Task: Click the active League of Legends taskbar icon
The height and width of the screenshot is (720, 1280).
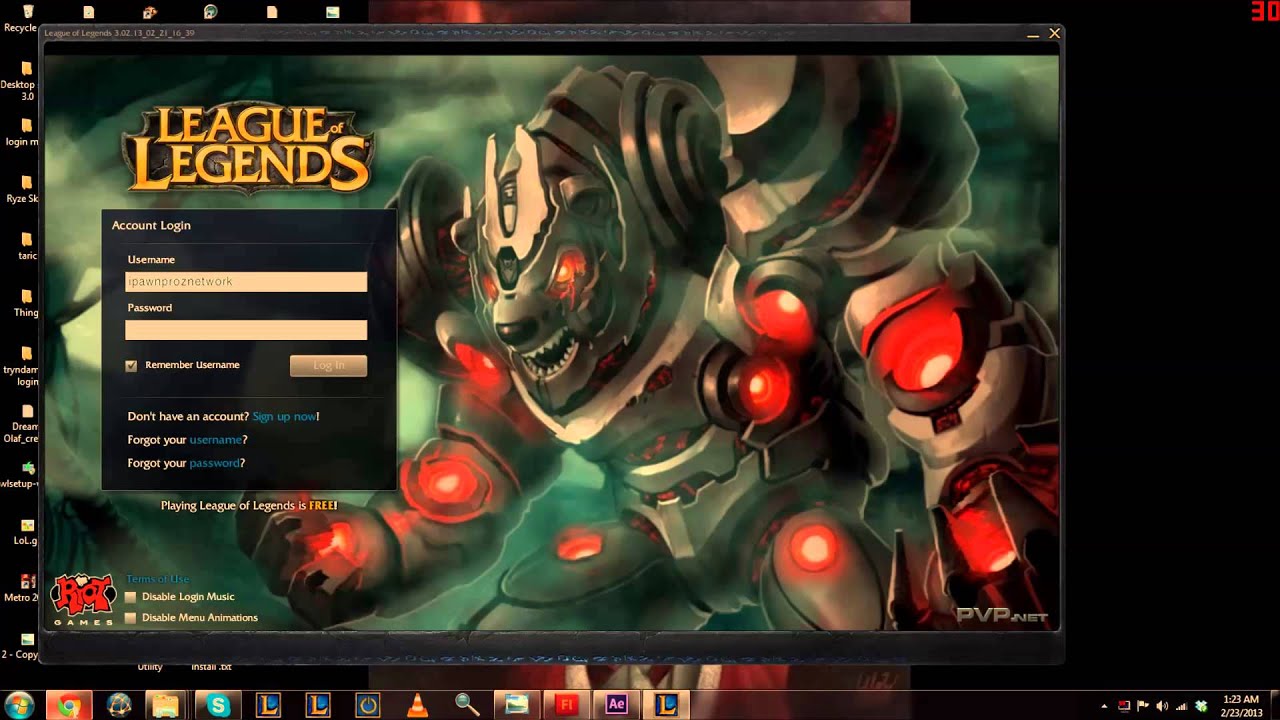Action: pyautogui.click(x=666, y=705)
